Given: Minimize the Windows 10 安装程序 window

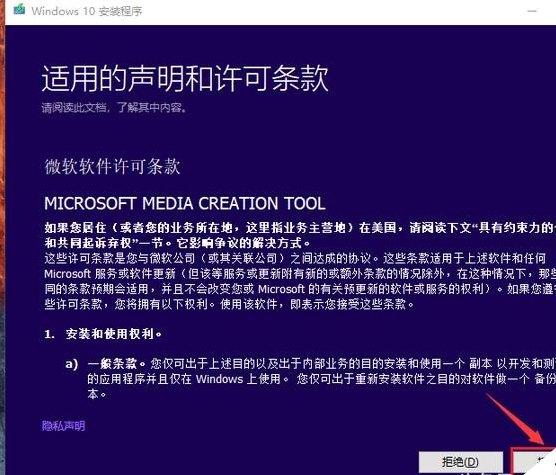Looking at the screenshot, I should coord(532,11).
